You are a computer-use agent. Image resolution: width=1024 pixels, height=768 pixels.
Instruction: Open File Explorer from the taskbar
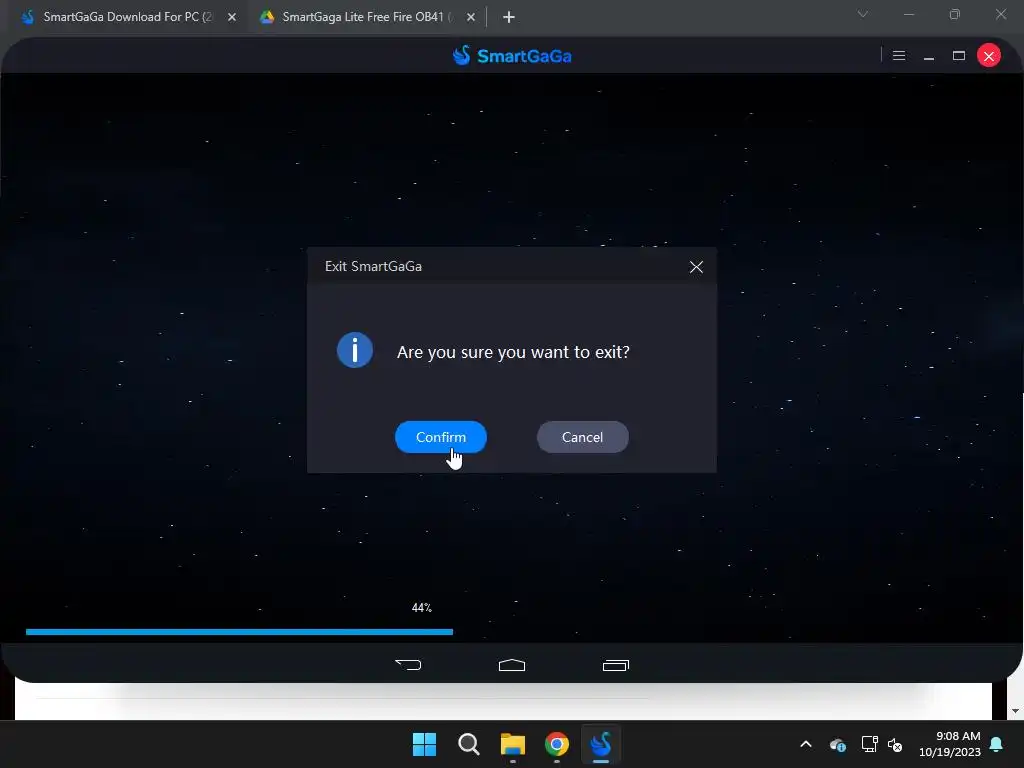pos(513,744)
